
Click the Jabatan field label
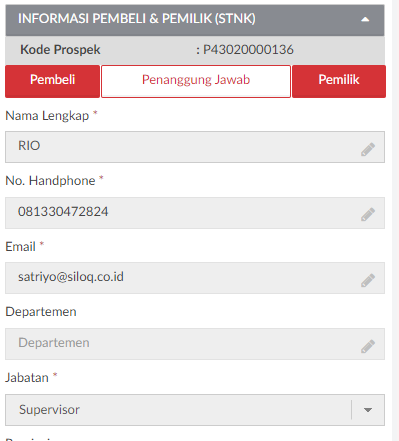(27, 378)
